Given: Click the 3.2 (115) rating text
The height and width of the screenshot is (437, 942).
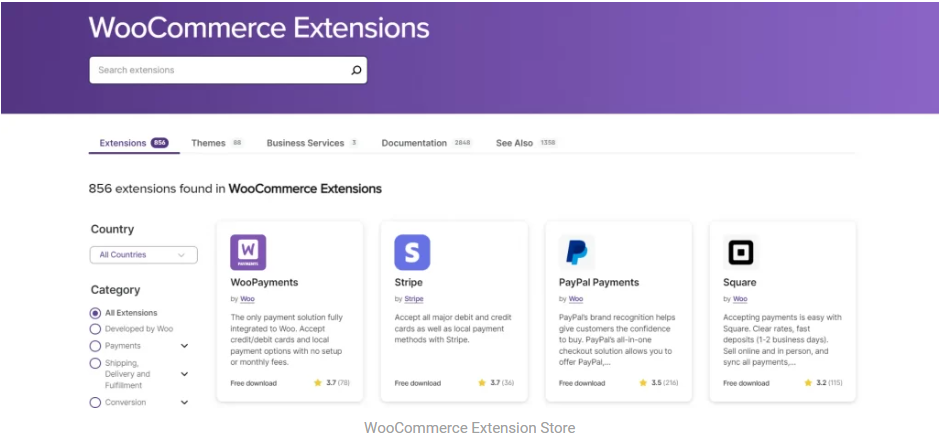Looking at the screenshot, I should [828, 383].
